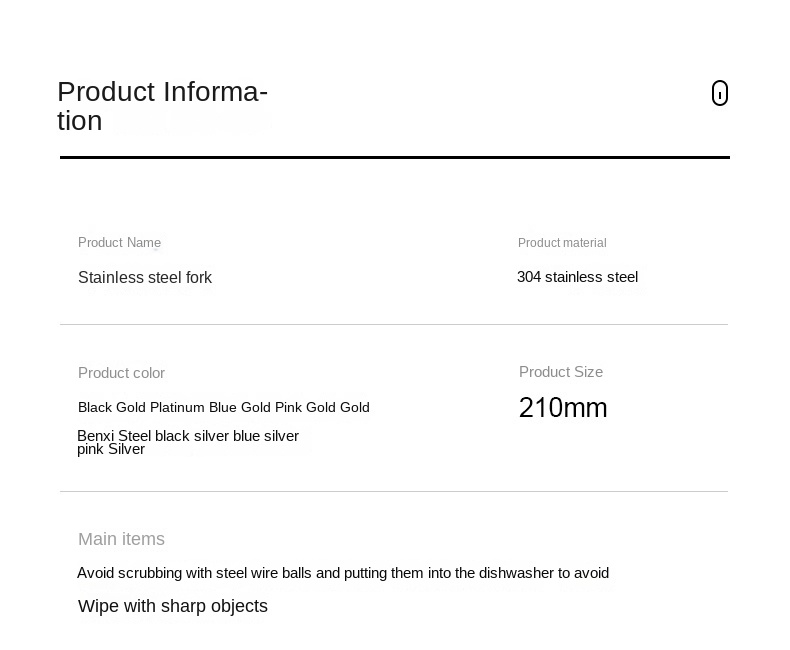
Task: Select the Product color label
Action: (x=121, y=373)
